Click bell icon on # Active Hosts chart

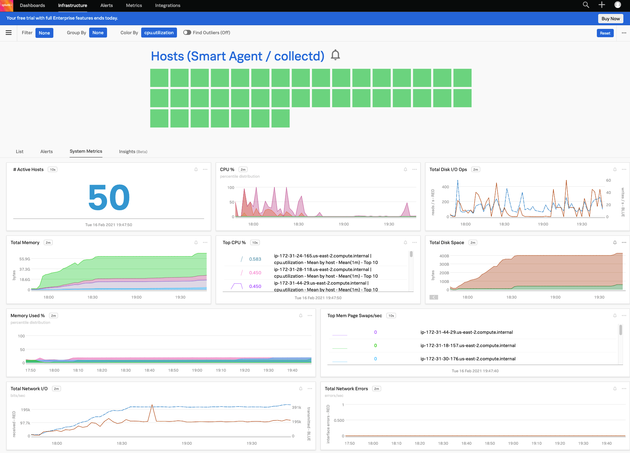[x=196, y=170]
